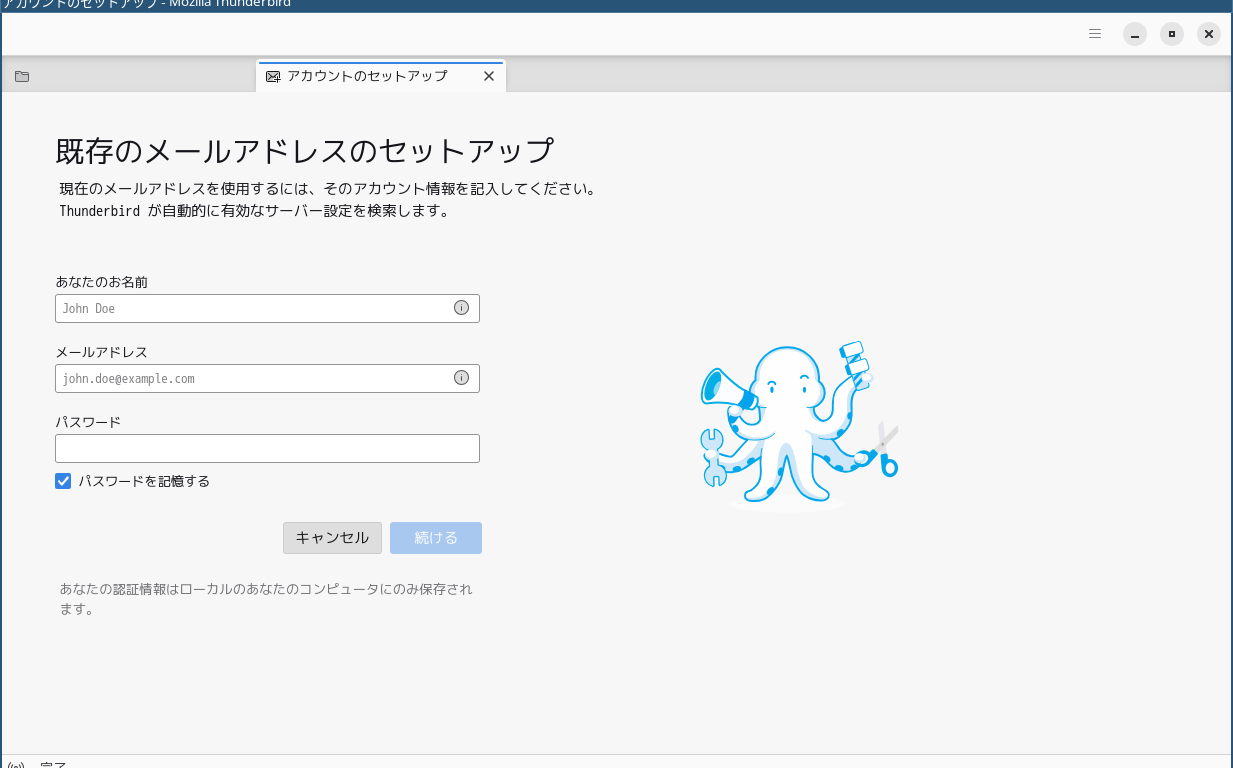Click the キャンセル button

(332, 538)
